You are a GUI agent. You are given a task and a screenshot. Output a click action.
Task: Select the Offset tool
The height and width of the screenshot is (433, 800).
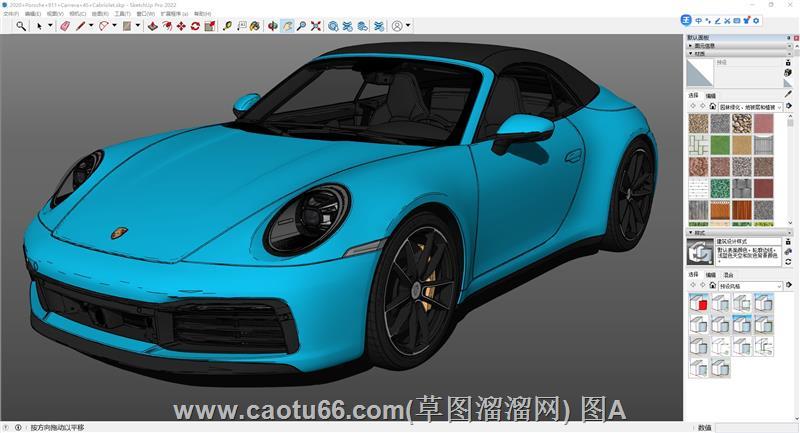click(x=167, y=26)
